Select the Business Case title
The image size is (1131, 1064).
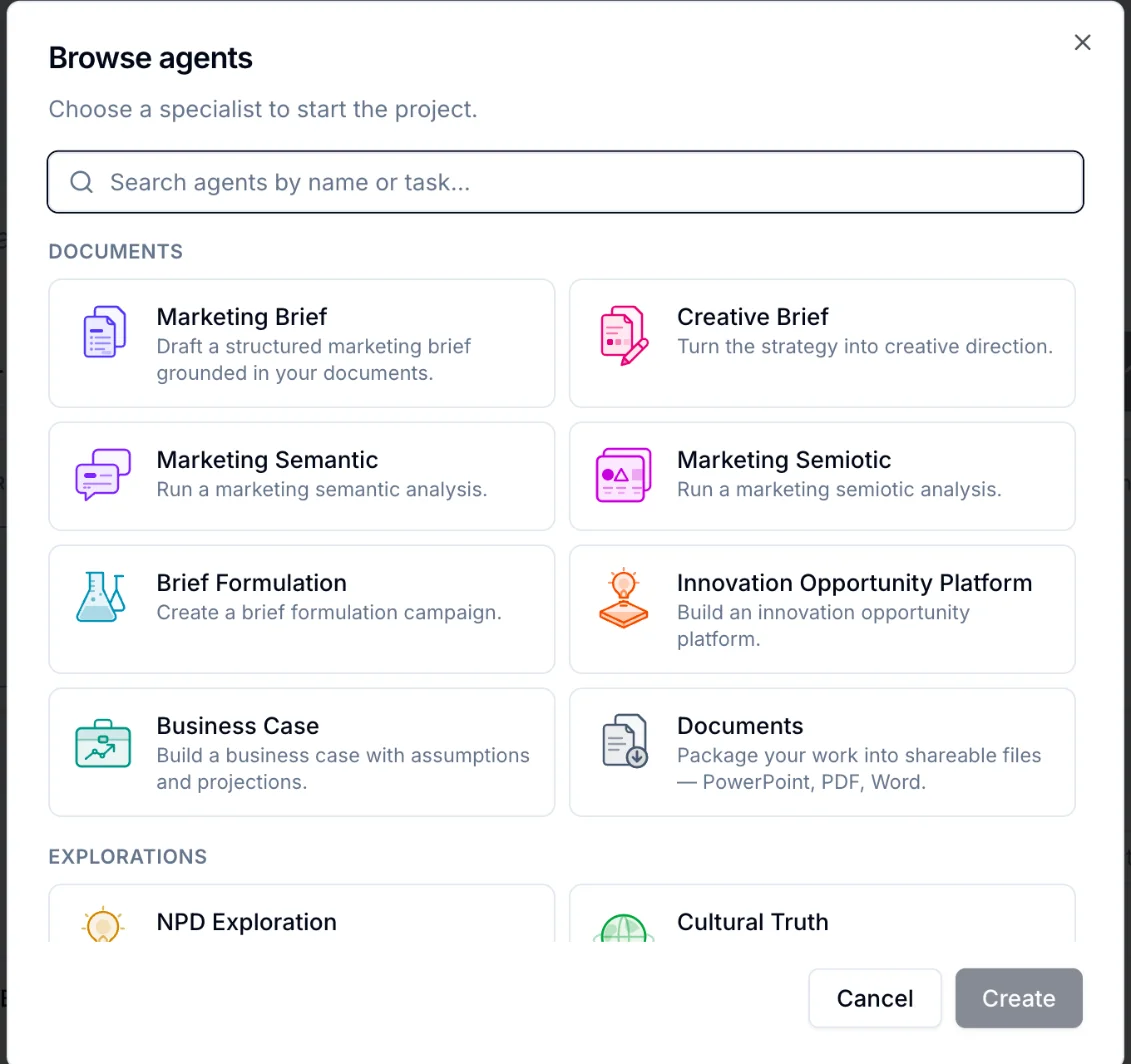click(x=237, y=726)
